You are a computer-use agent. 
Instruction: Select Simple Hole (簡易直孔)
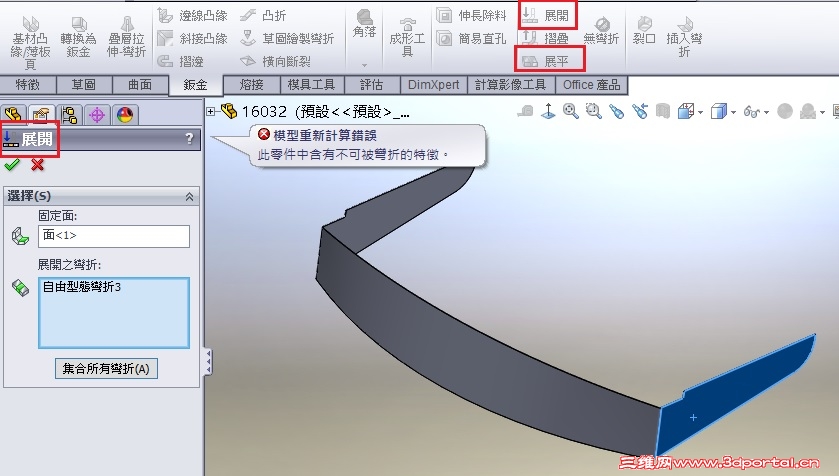tap(471, 39)
